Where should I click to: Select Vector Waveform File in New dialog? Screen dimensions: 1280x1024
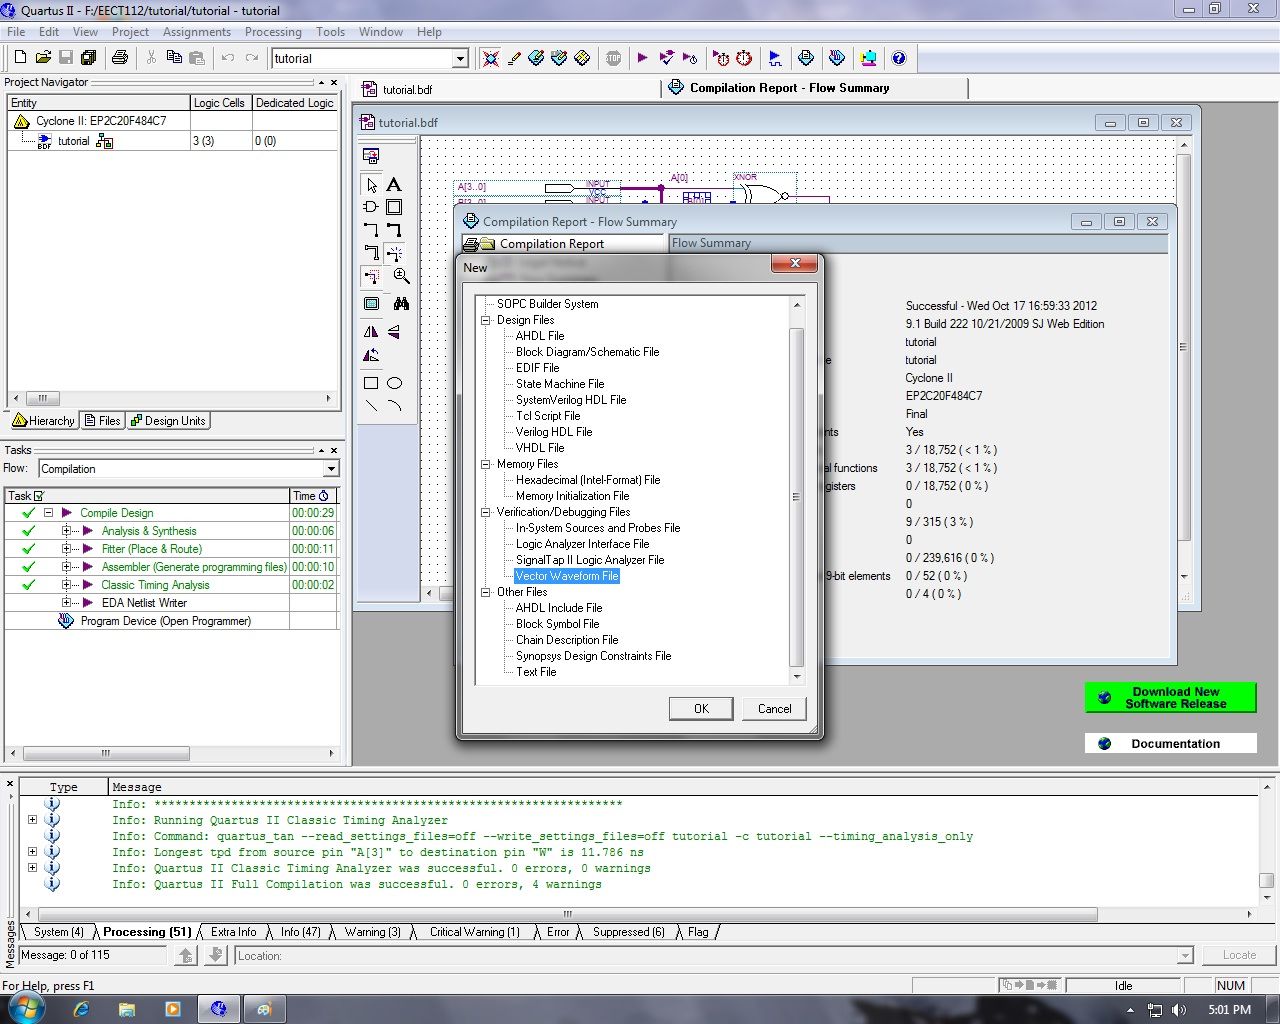[x=567, y=576]
